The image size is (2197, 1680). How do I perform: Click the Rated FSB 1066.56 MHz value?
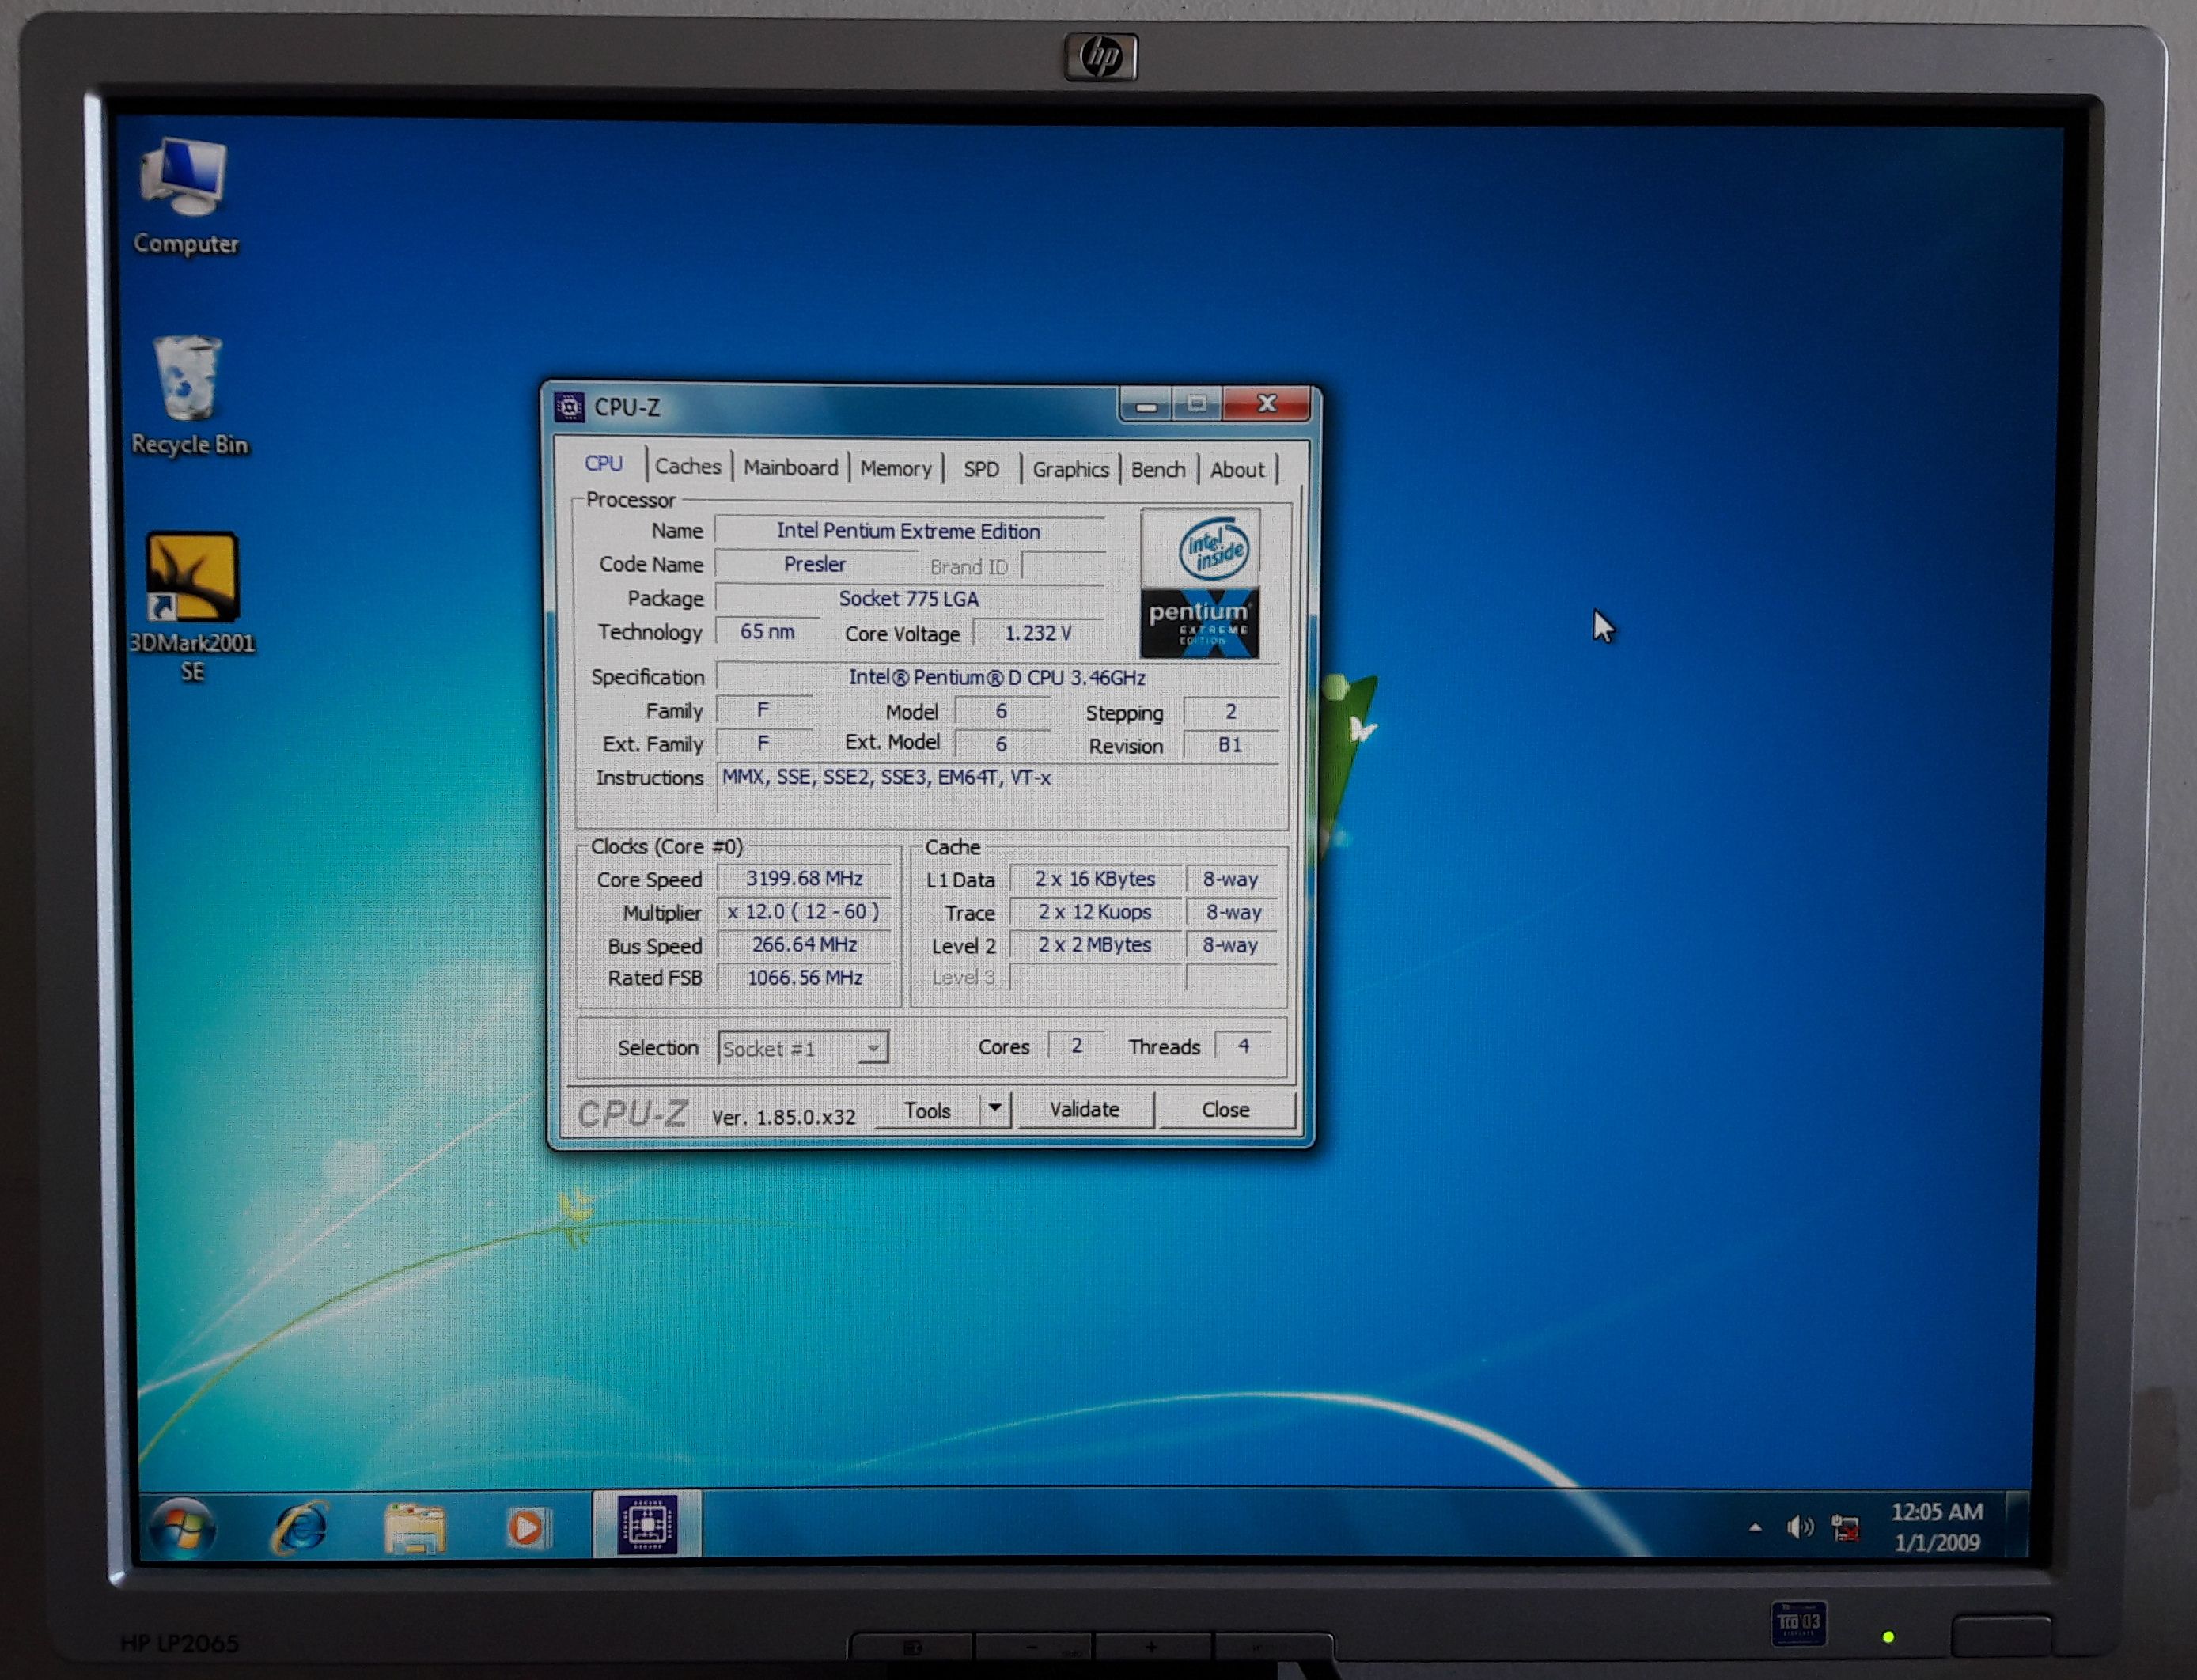click(x=805, y=978)
